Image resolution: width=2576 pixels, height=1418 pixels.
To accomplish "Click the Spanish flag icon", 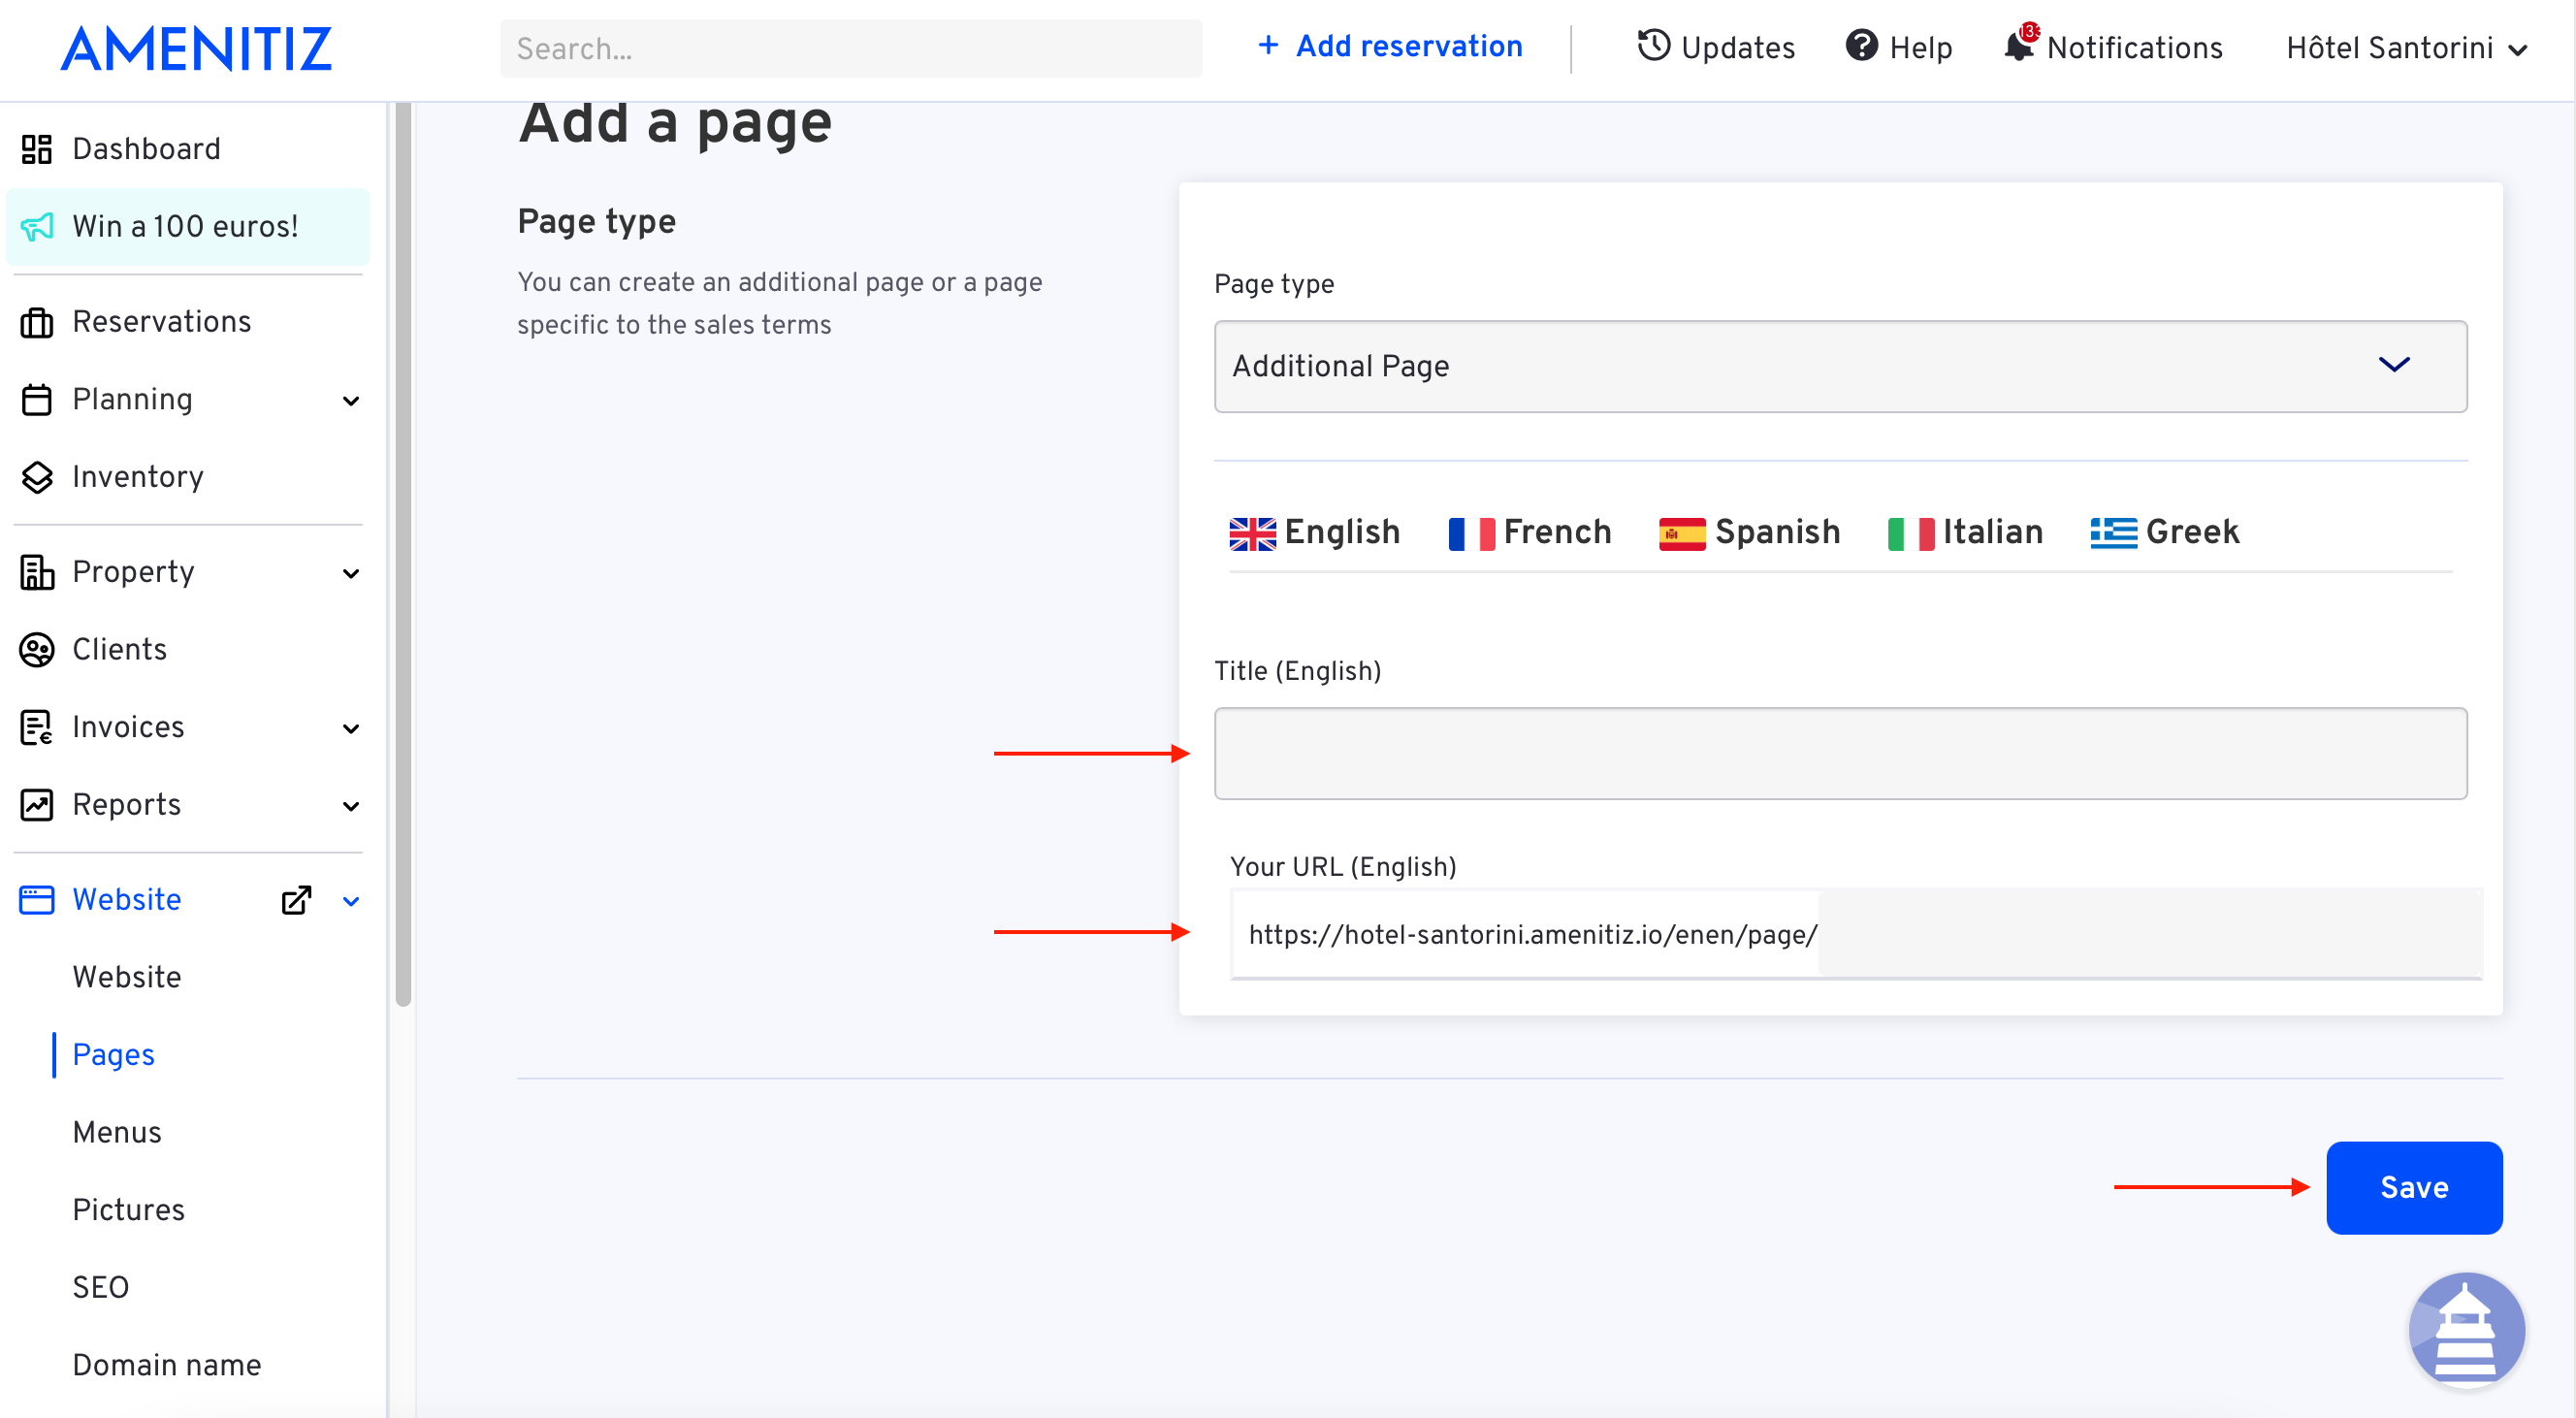I will tap(1682, 533).
